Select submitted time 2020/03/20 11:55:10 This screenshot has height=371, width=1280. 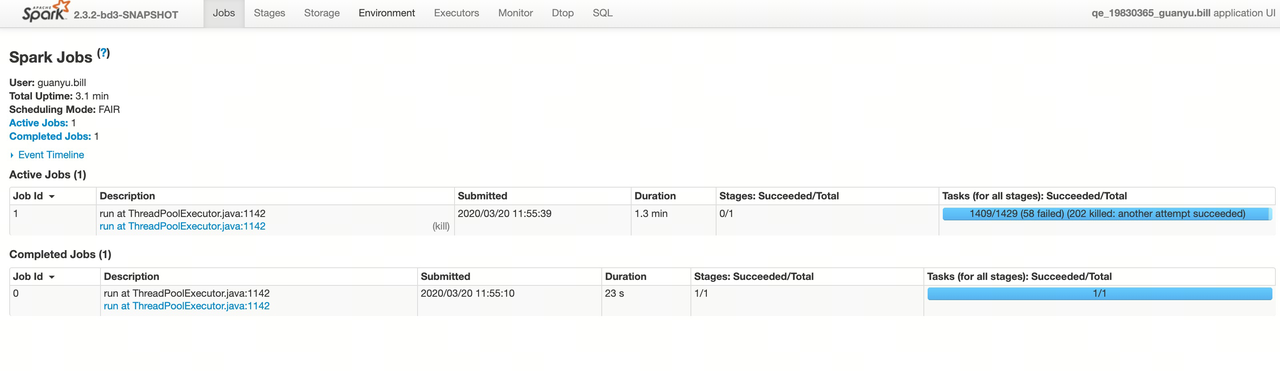468,294
